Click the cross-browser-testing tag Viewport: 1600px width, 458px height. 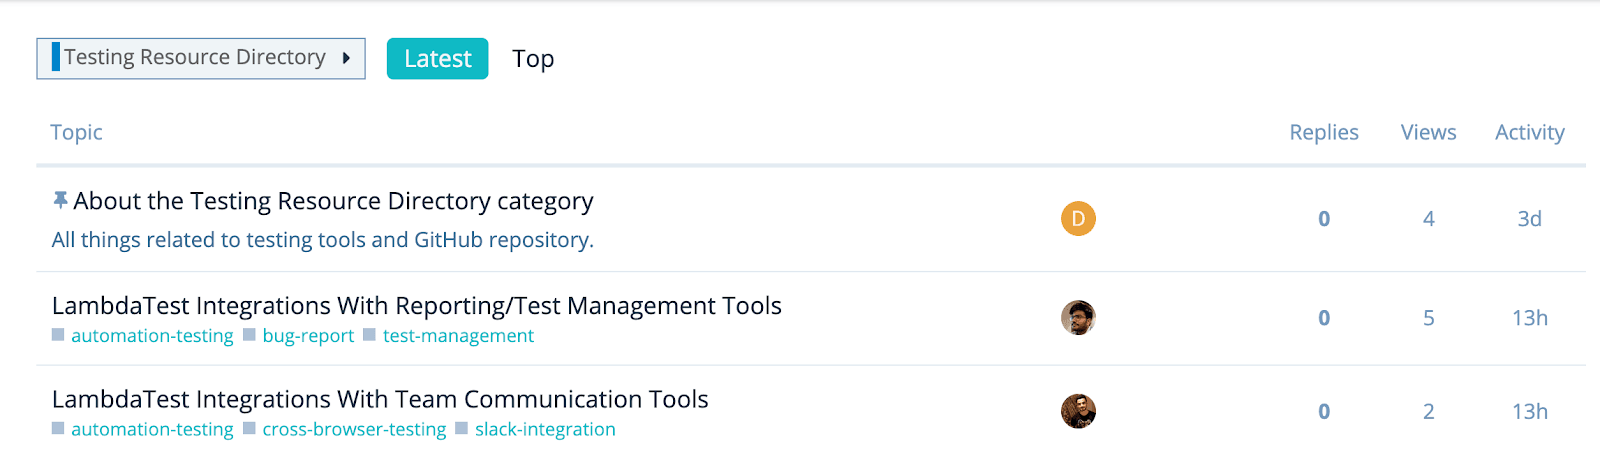[354, 429]
